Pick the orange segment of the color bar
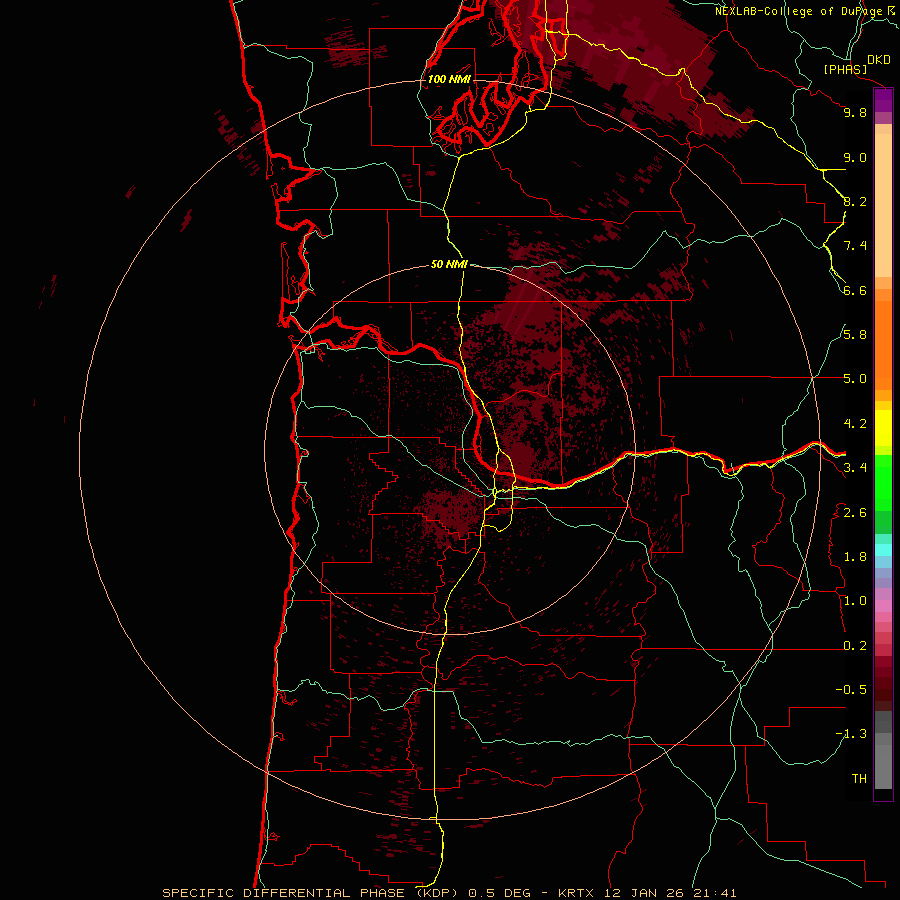Screen dimensions: 900x900 coord(883,344)
